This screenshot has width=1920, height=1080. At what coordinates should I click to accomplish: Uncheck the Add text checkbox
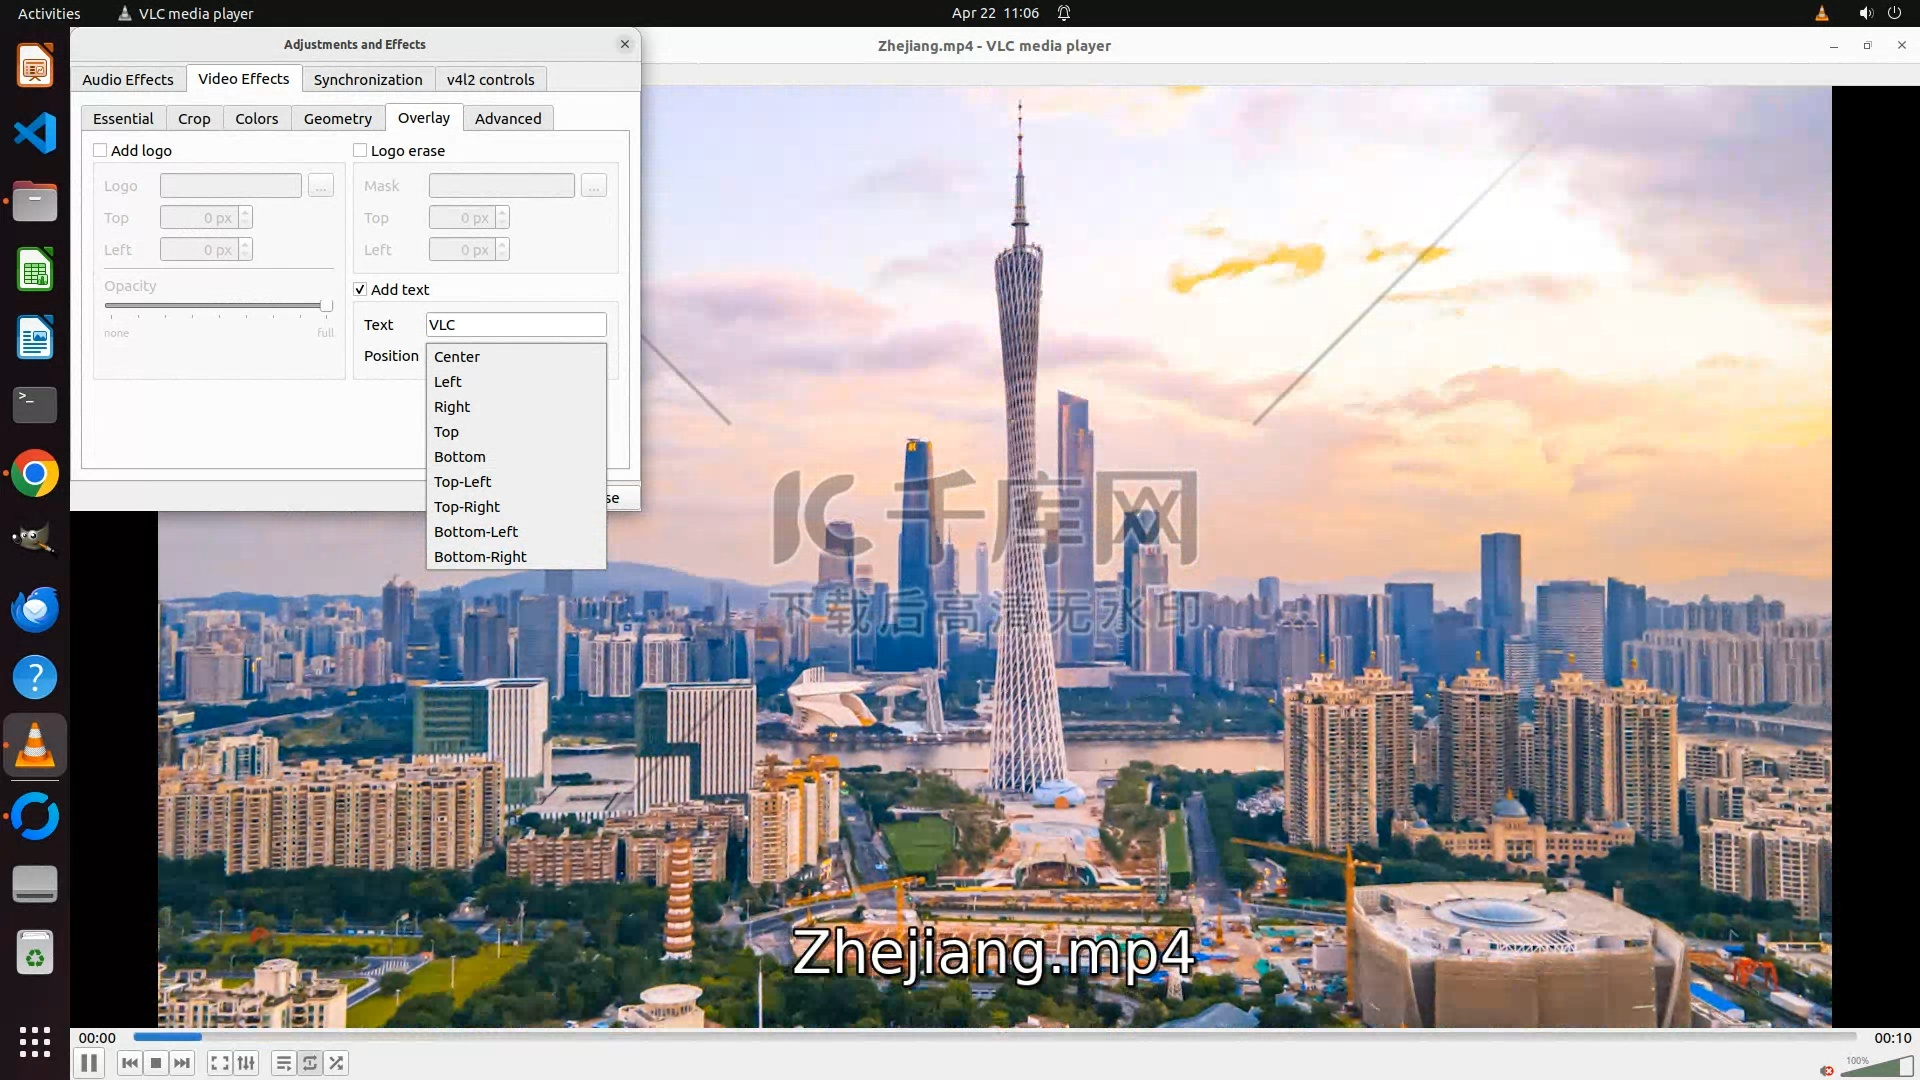click(360, 290)
